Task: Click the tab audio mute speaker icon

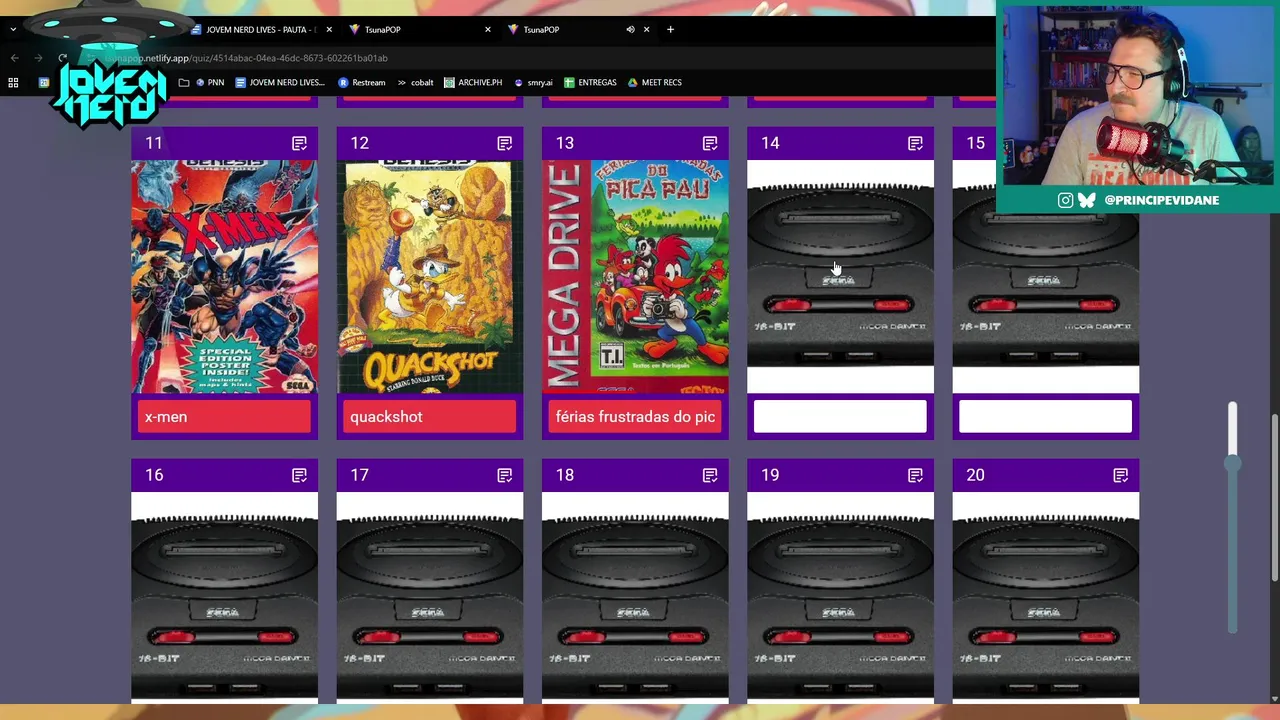Action: point(630,30)
